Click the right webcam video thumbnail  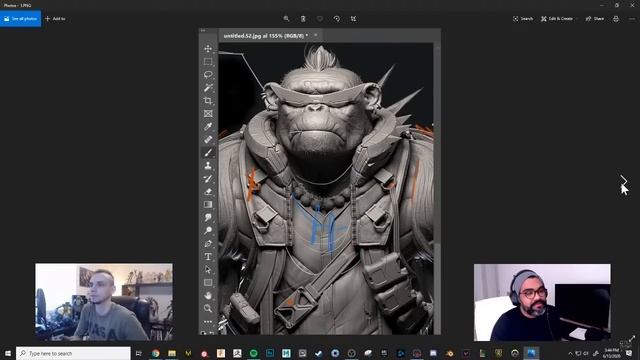coord(542,302)
